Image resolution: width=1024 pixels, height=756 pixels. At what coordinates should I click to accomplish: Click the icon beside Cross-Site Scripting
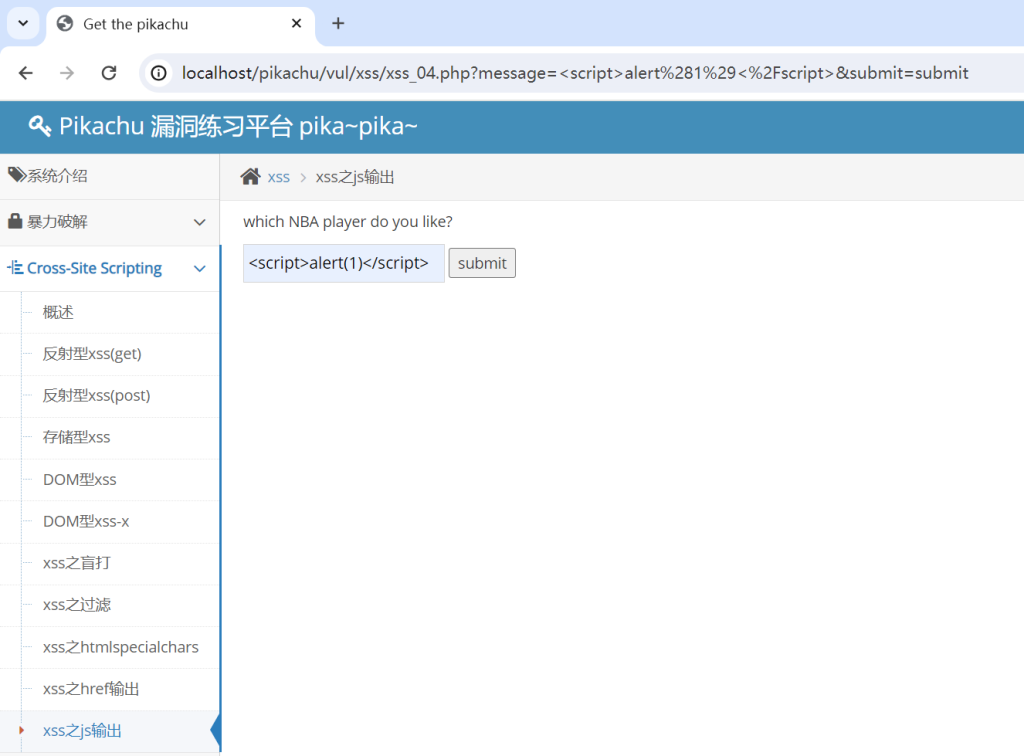pos(15,268)
